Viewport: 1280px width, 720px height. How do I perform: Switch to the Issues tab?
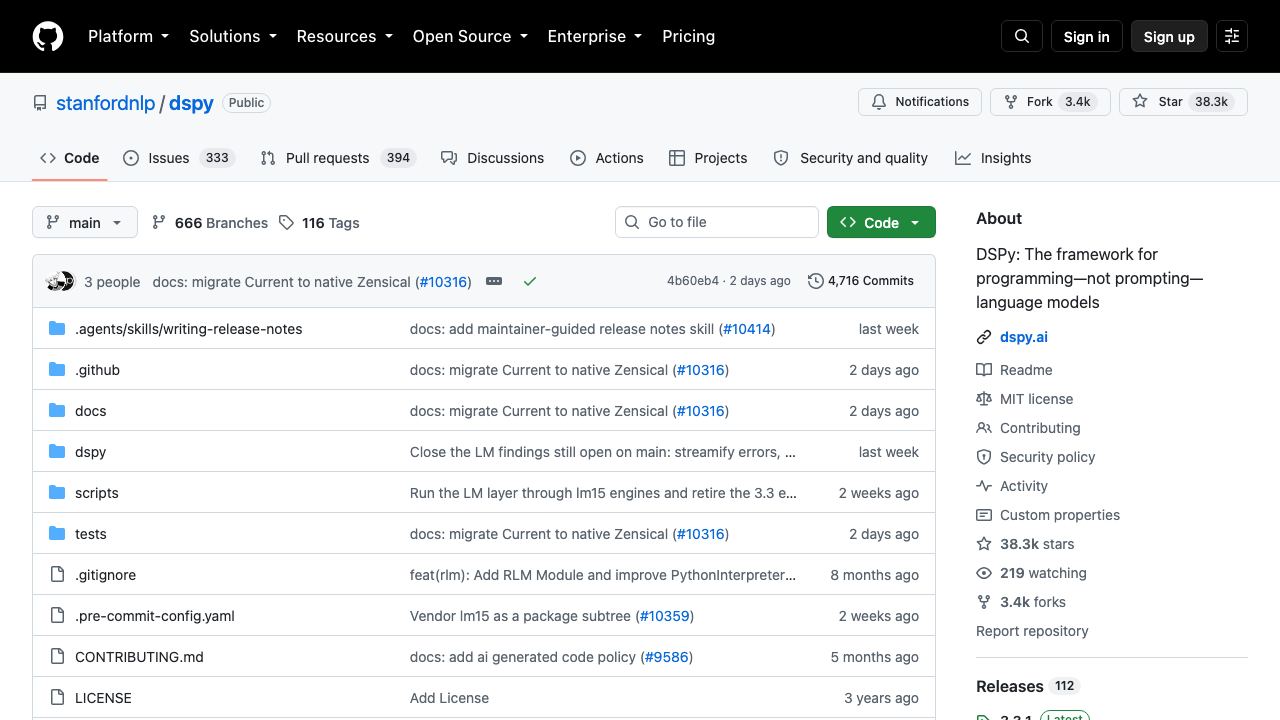179,158
